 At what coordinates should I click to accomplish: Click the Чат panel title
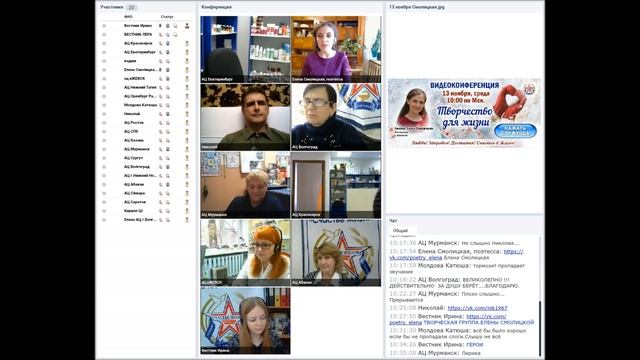tap(393, 221)
